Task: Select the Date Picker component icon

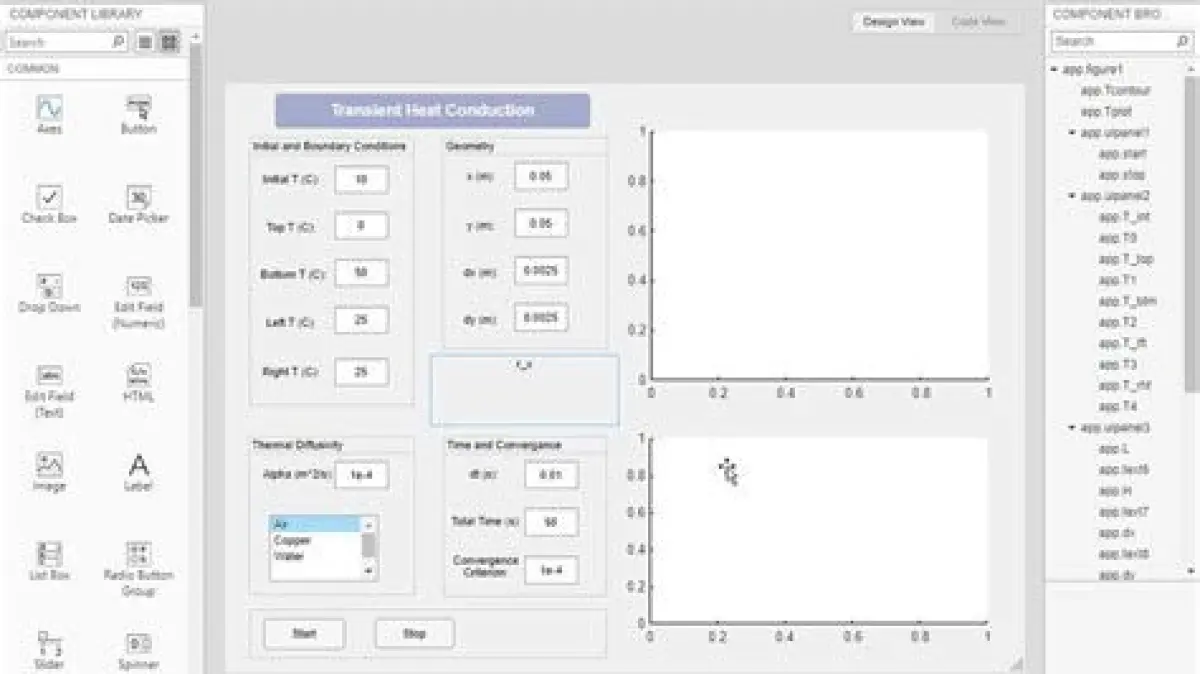Action: click(138, 197)
